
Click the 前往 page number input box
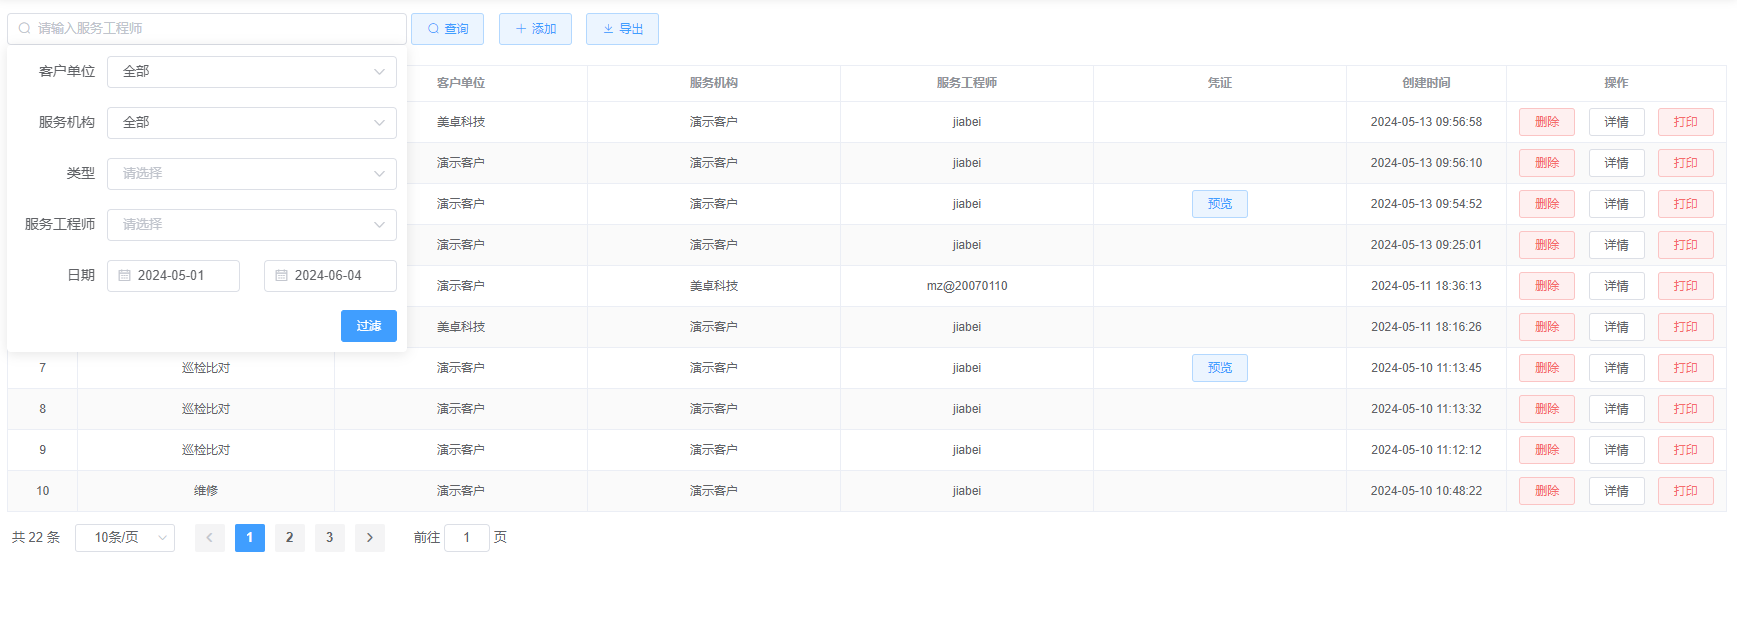click(466, 538)
